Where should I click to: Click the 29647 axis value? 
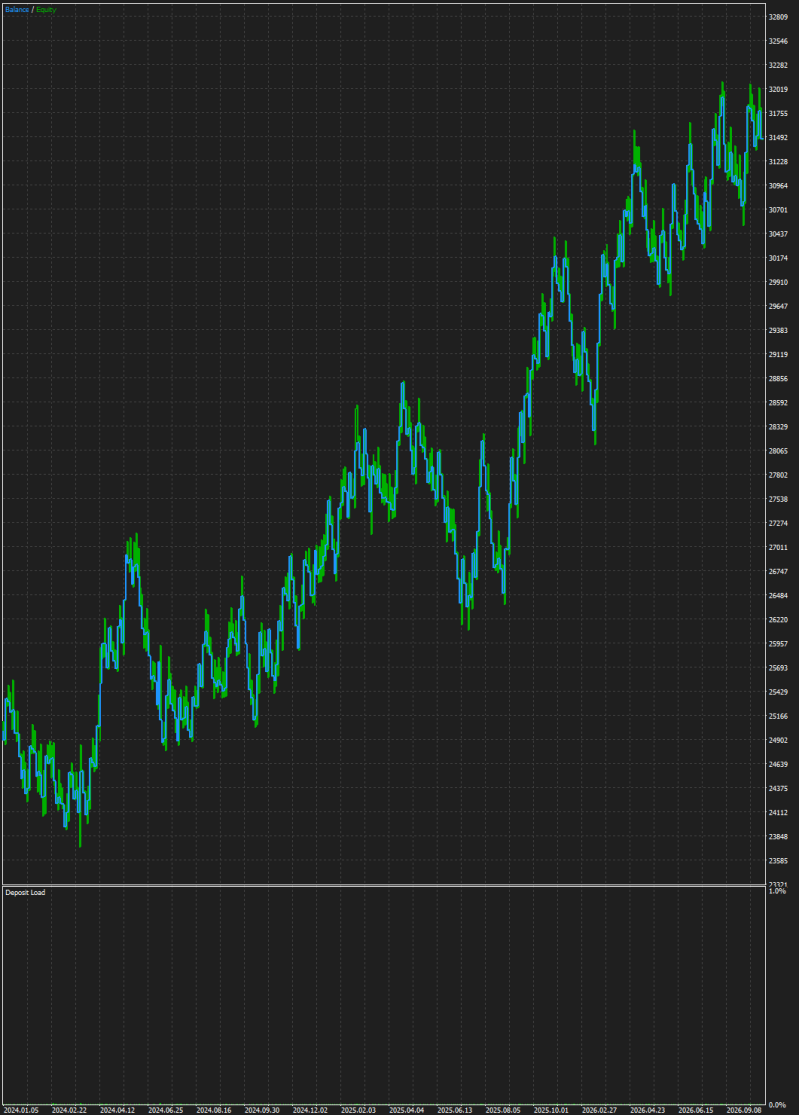tap(778, 306)
